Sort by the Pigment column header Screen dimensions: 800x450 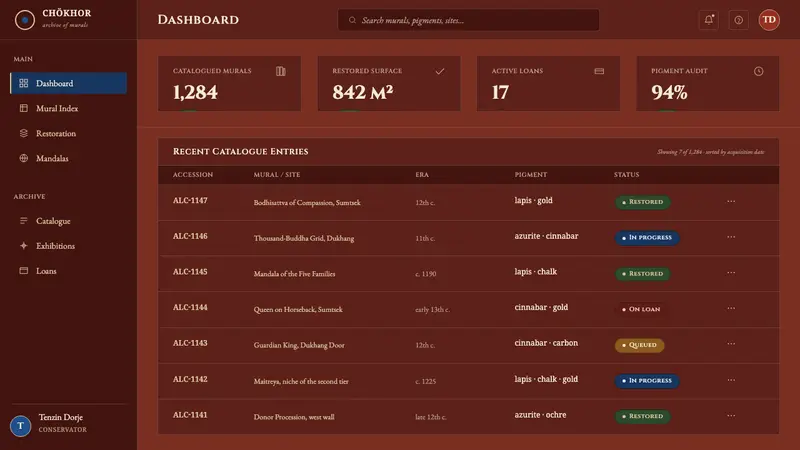tap(531, 174)
